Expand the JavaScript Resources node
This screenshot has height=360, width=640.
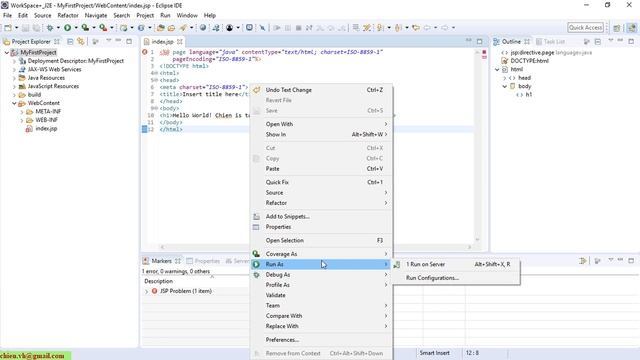pyautogui.click(x=14, y=86)
